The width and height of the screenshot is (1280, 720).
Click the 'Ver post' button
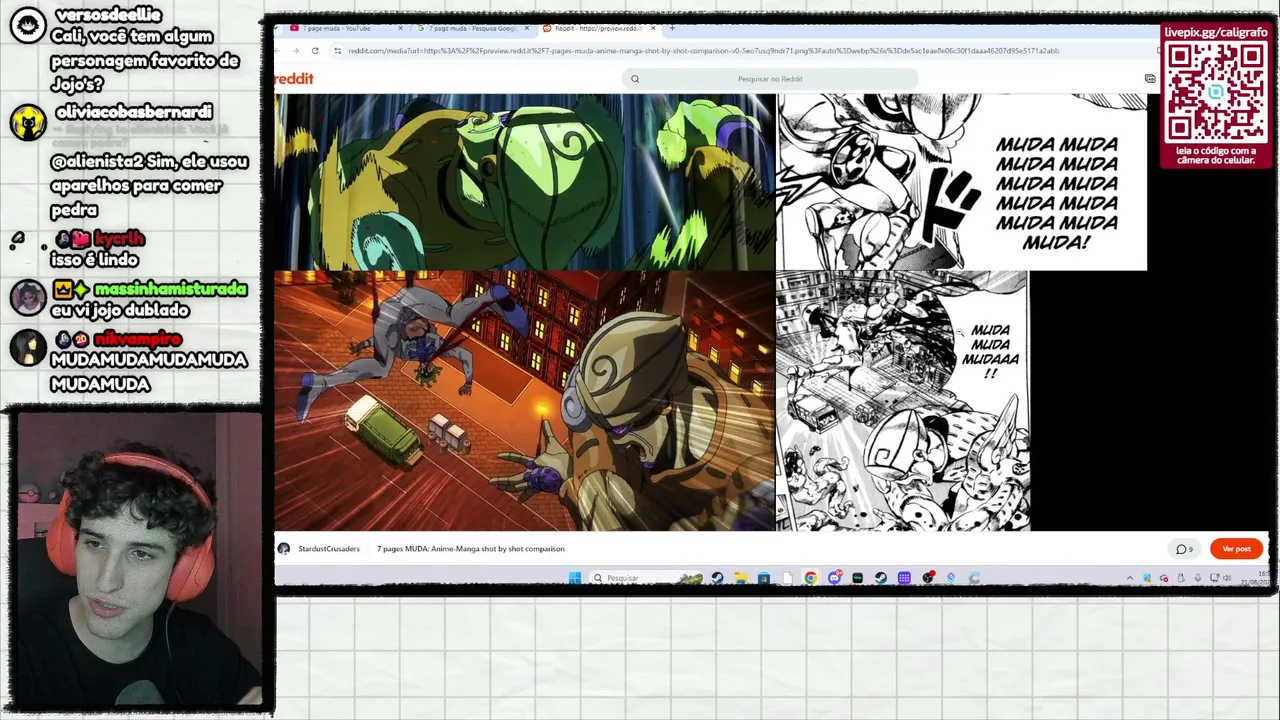click(1237, 549)
